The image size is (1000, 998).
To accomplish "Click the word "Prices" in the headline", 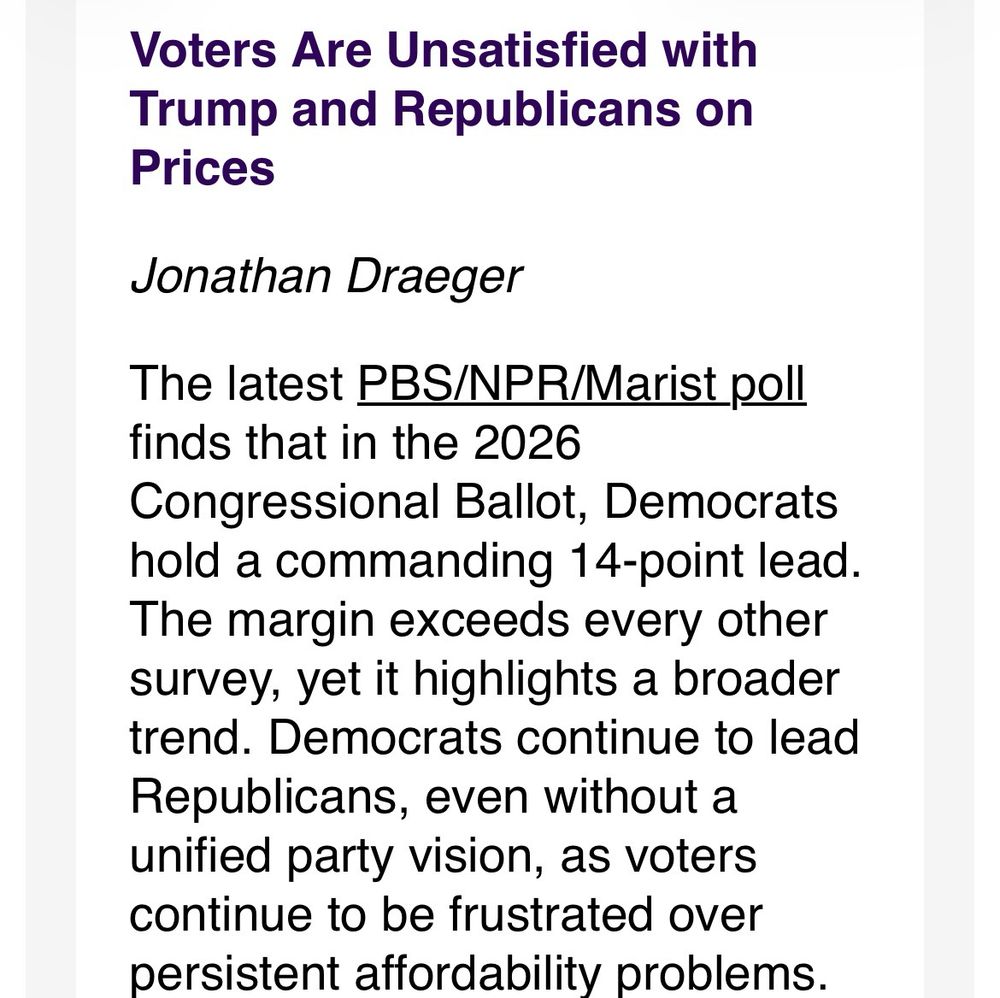I will [x=202, y=167].
